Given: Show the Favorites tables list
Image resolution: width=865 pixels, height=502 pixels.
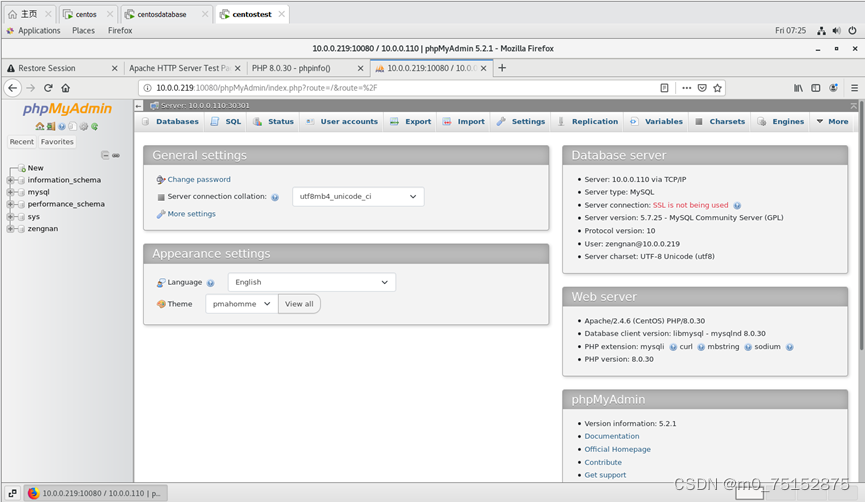Looking at the screenshot, I should coord(57,142).
